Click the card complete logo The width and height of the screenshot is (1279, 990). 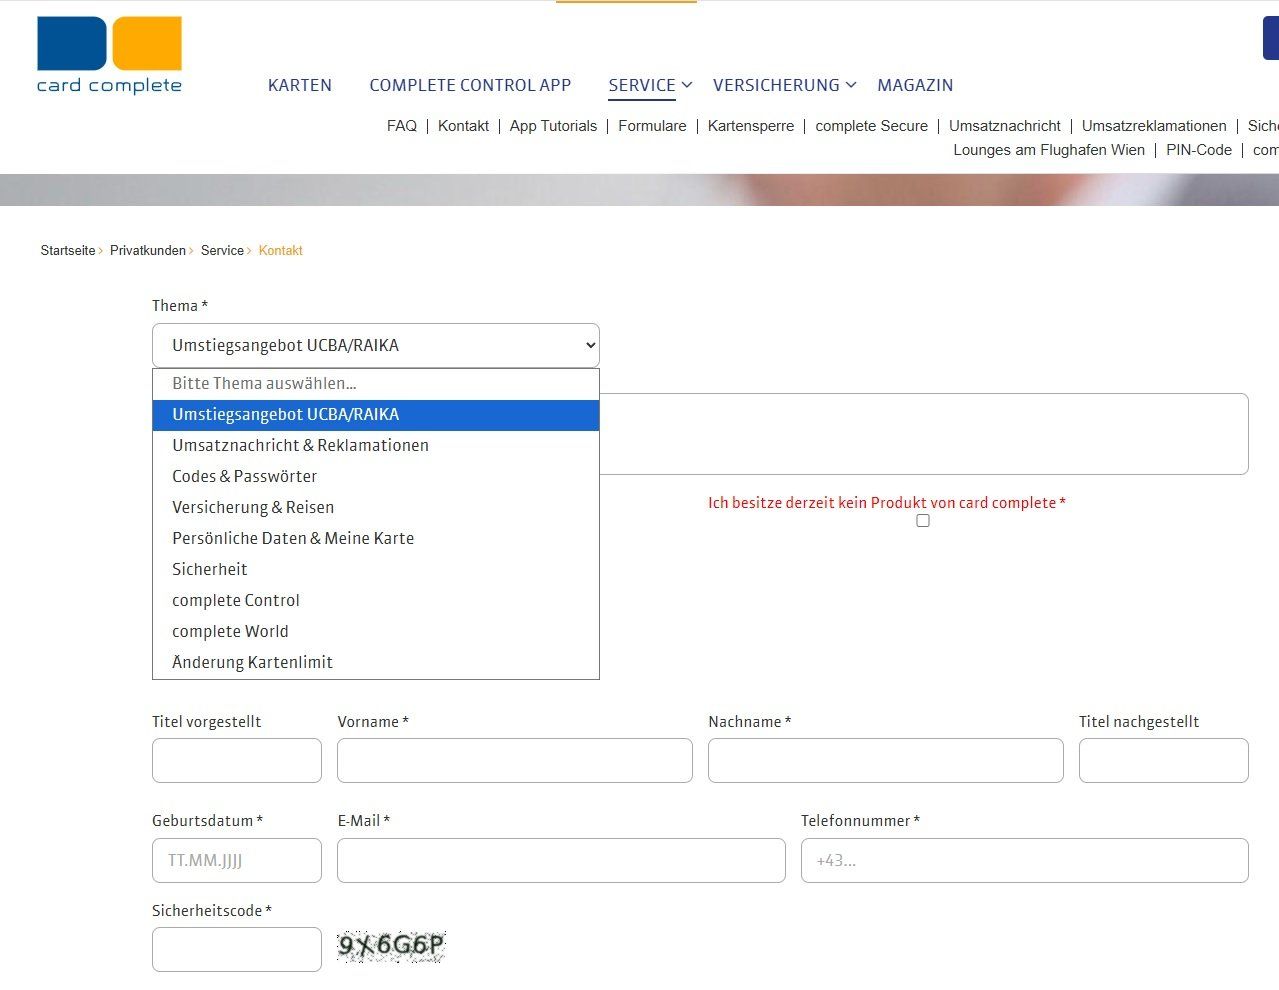tap(109, 56)
